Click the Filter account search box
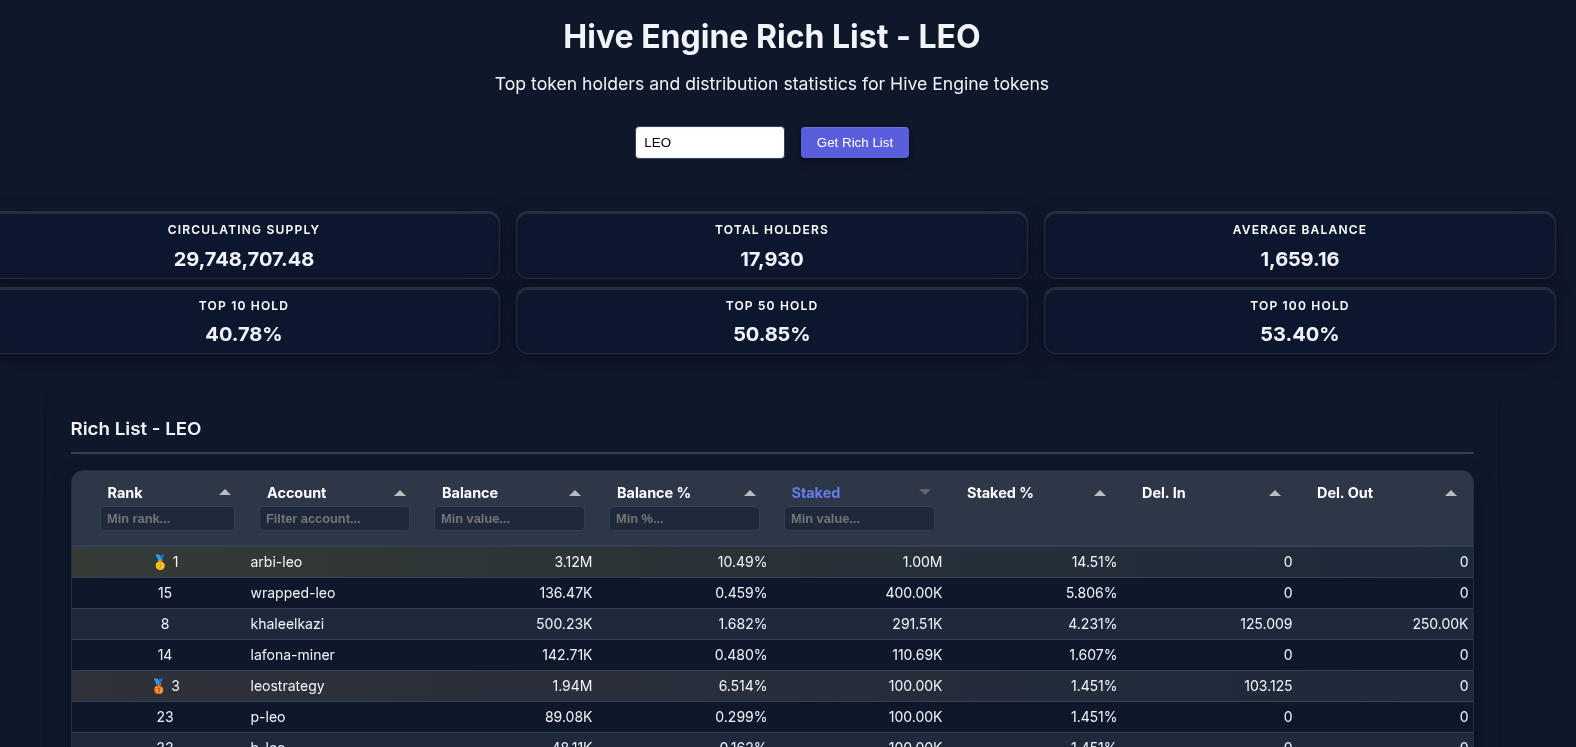This screenshot has width=1576, height=747. click(x=334, y=518)
